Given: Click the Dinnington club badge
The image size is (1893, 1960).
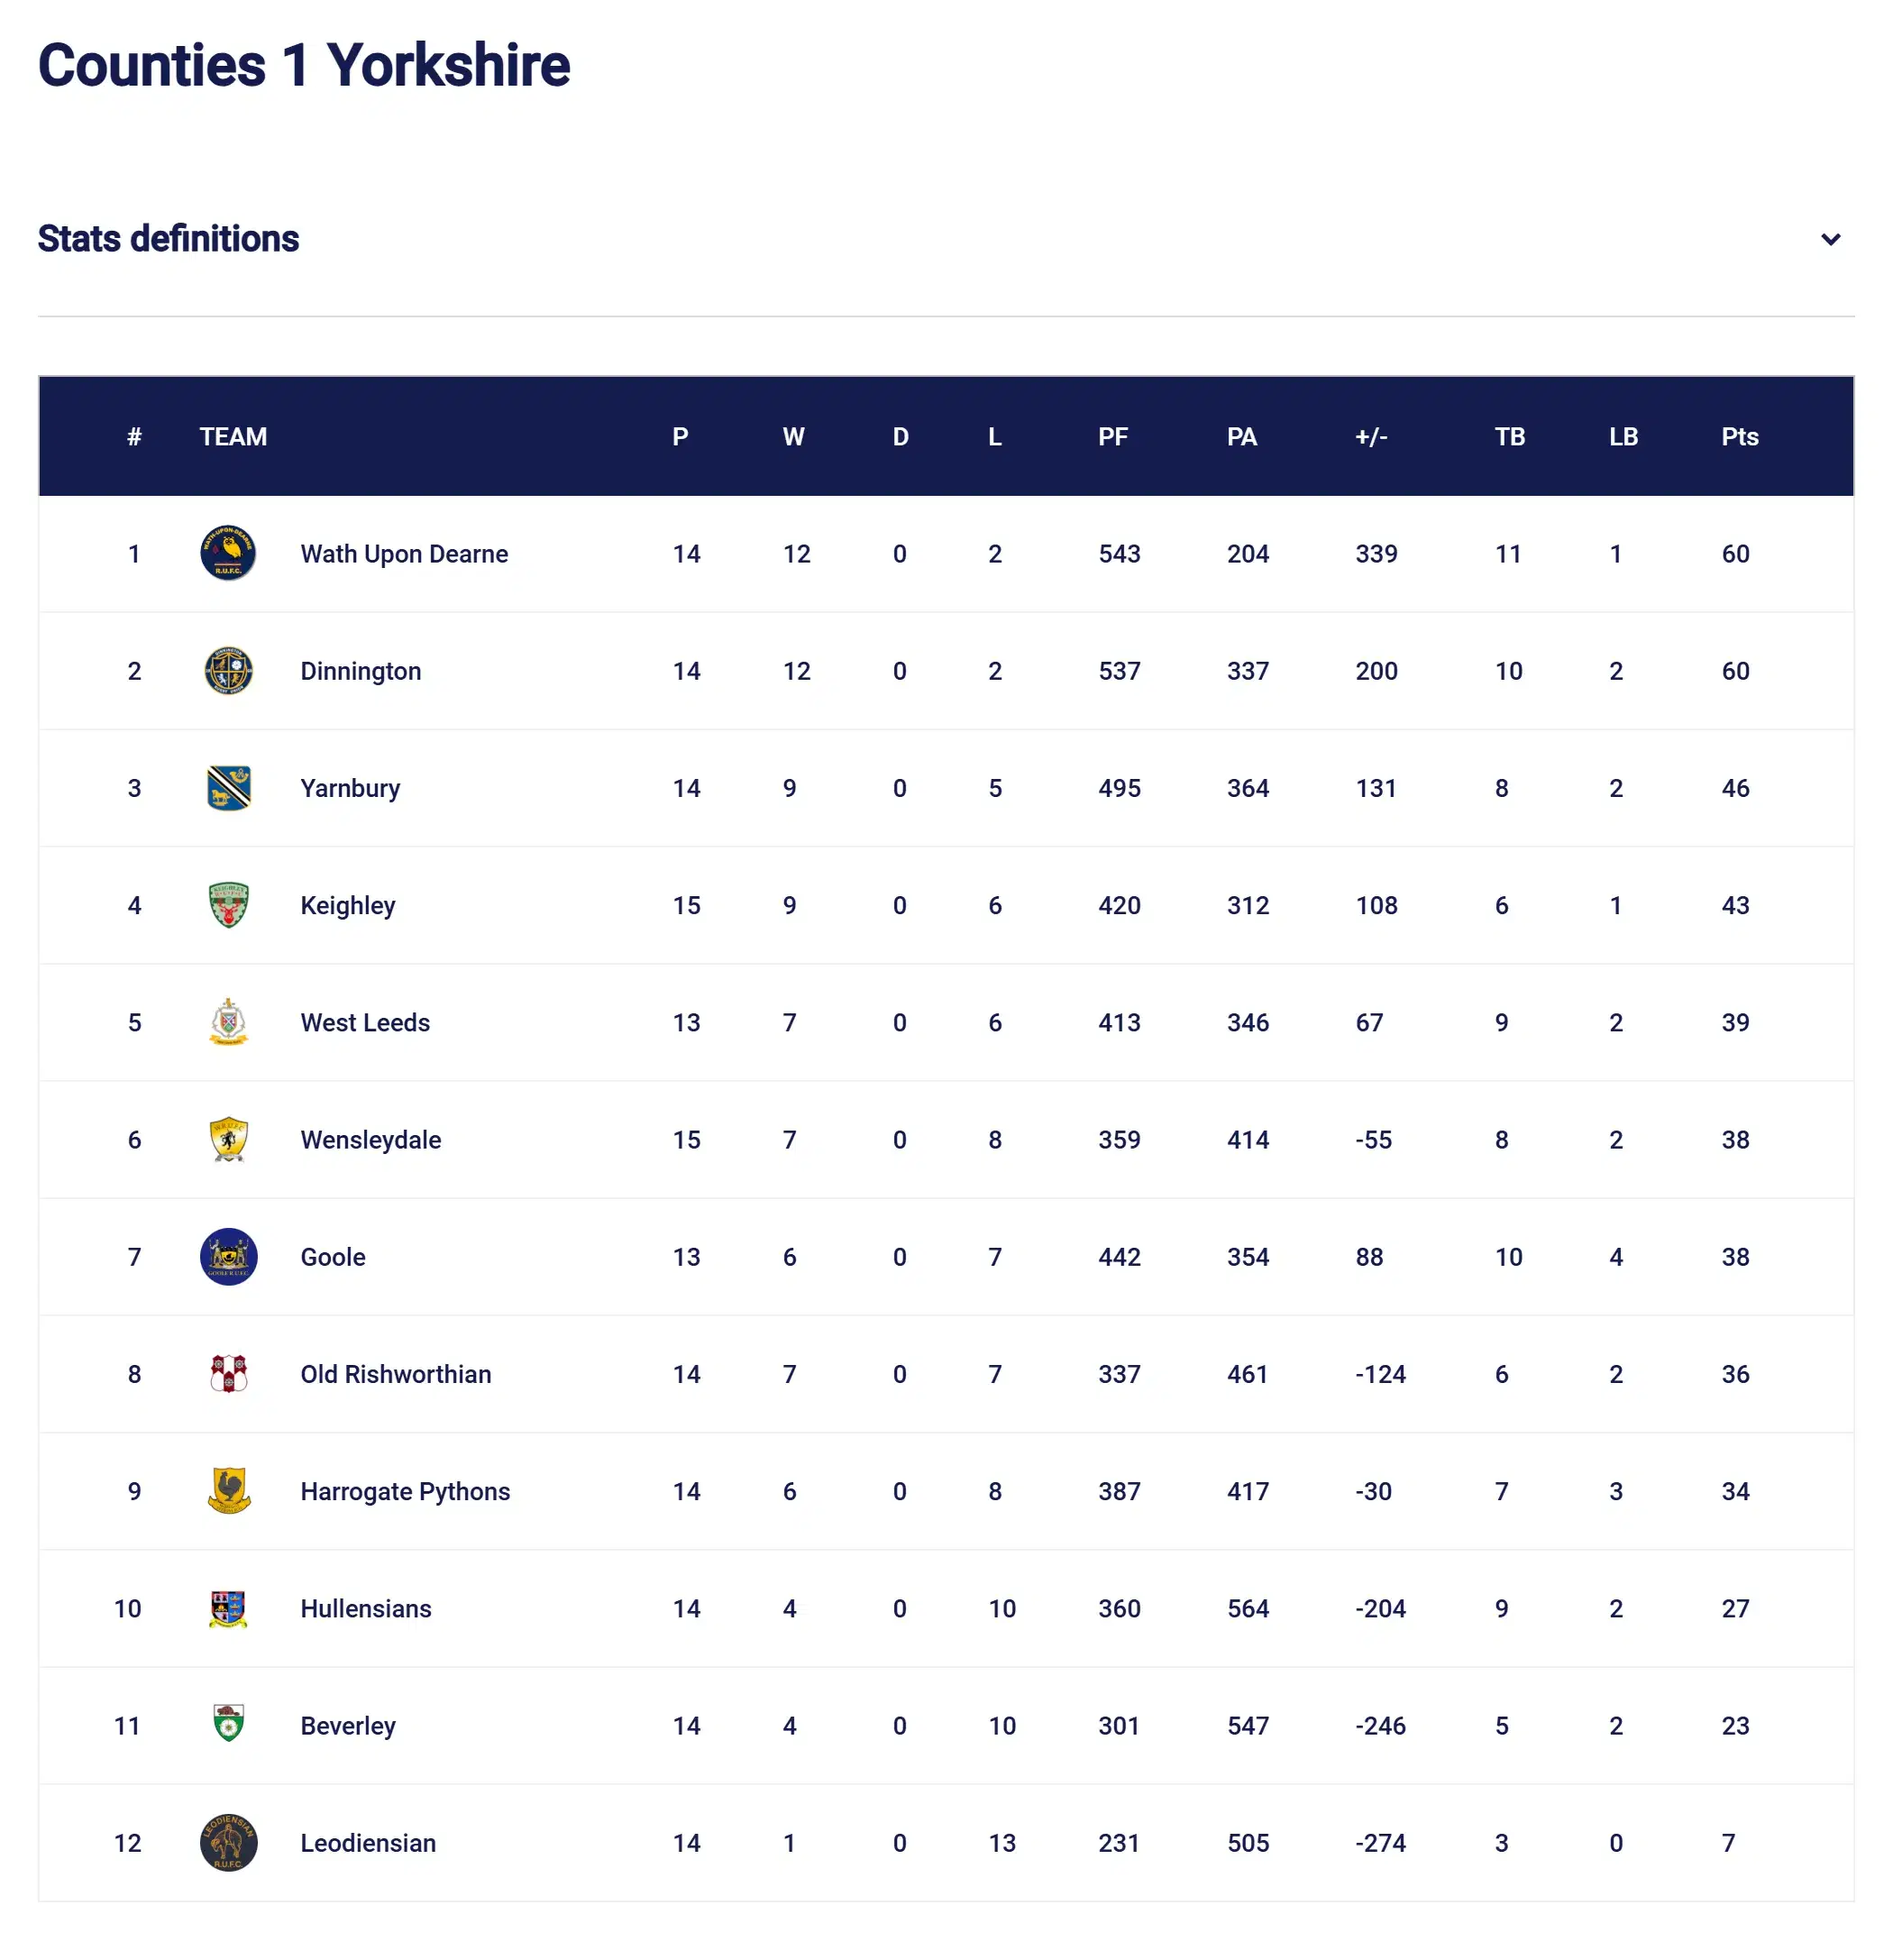Looking at the screenshot, I should pyautogui.click(x=228, y=670).
